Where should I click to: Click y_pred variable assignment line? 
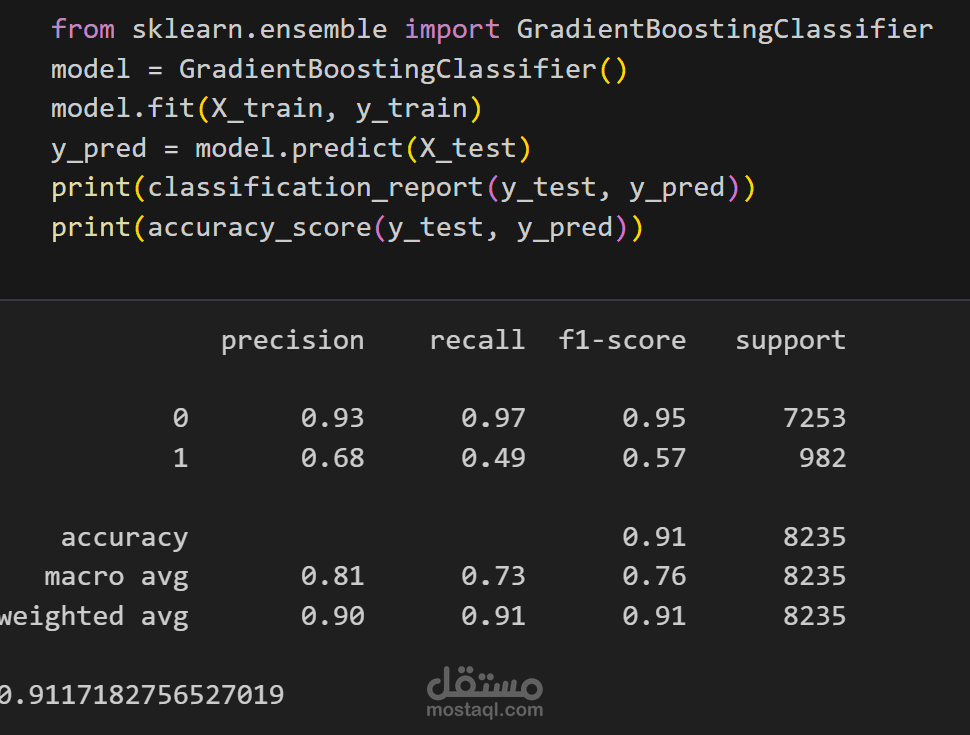click(291, 149)
